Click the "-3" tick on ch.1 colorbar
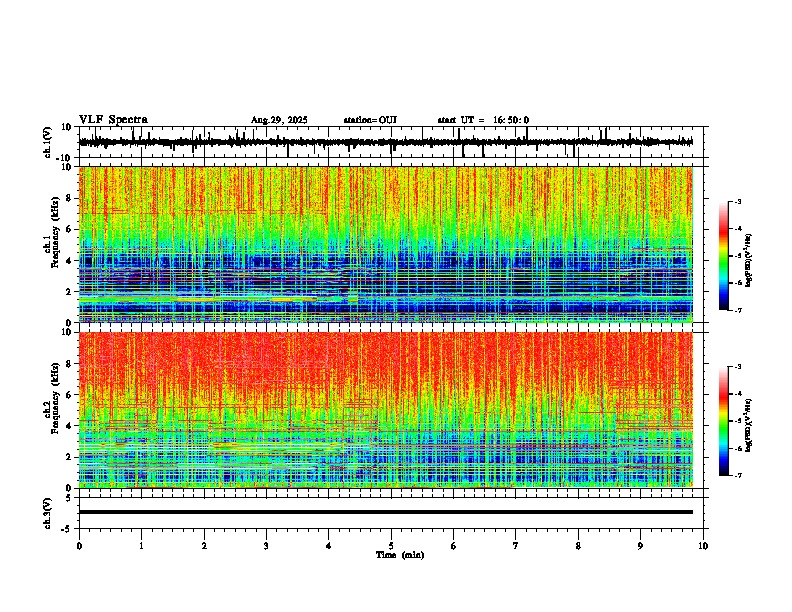The width and height of the screenshot is (792, 612). [x=737, y=202]
